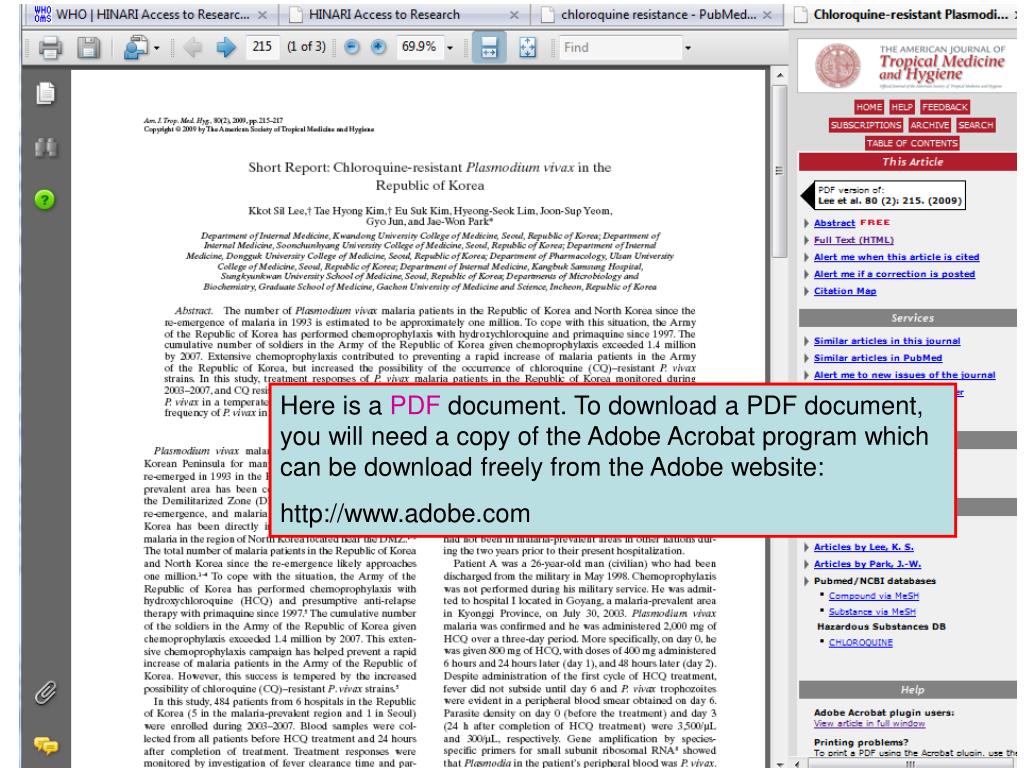Select the fit width scrolling icon
This screenshot has width=1024, height=768.
488,48
